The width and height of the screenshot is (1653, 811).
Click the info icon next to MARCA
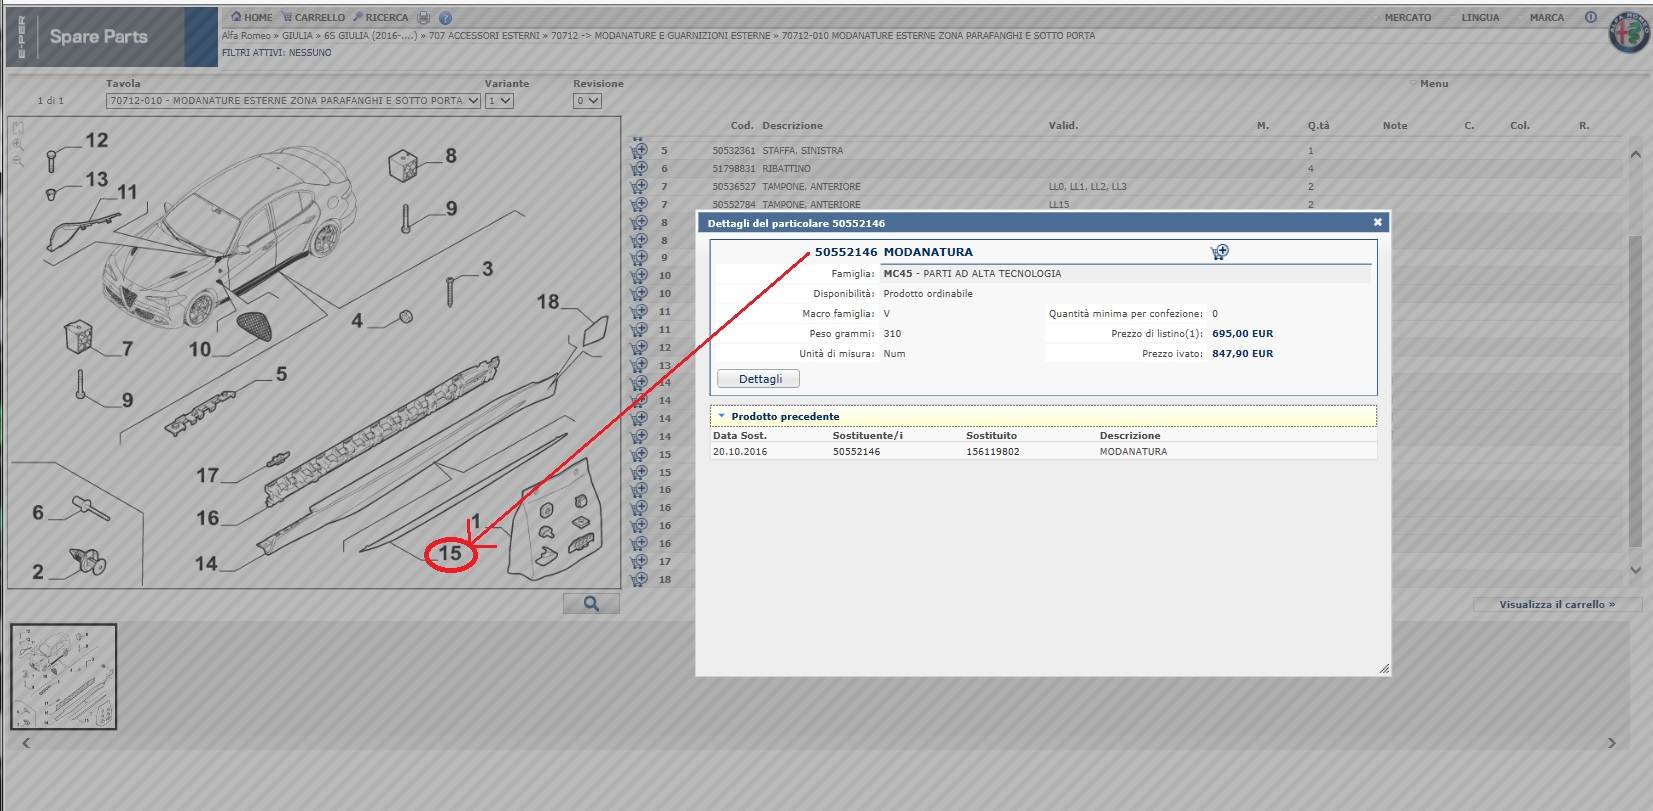tap(1590, 17)
